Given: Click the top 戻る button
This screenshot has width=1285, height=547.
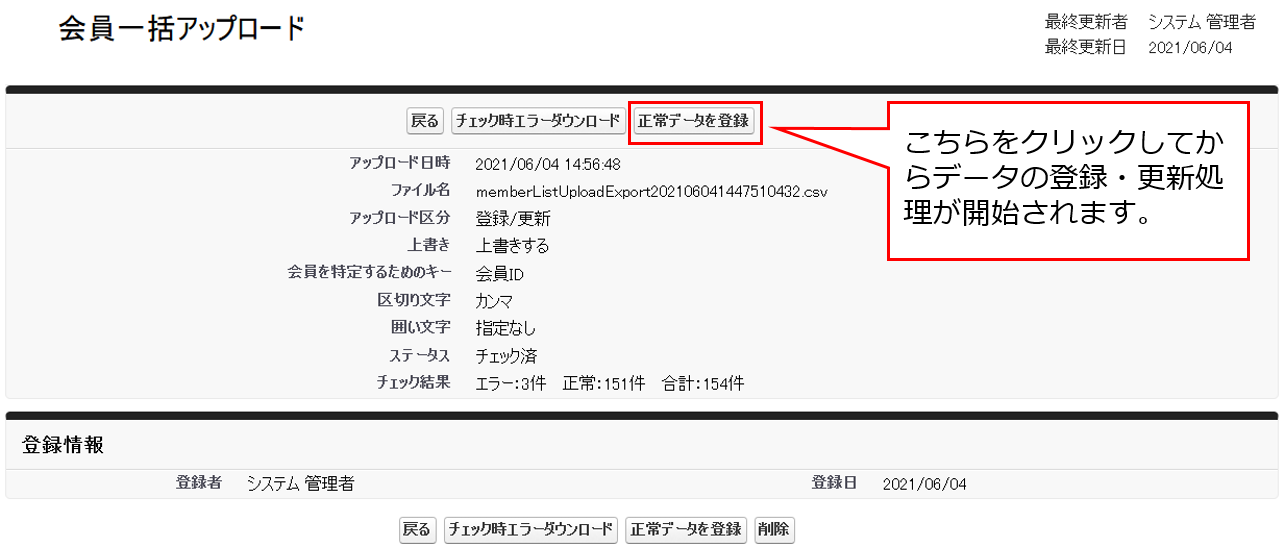Looking at the screenshot, I should [x=425, y=121].
